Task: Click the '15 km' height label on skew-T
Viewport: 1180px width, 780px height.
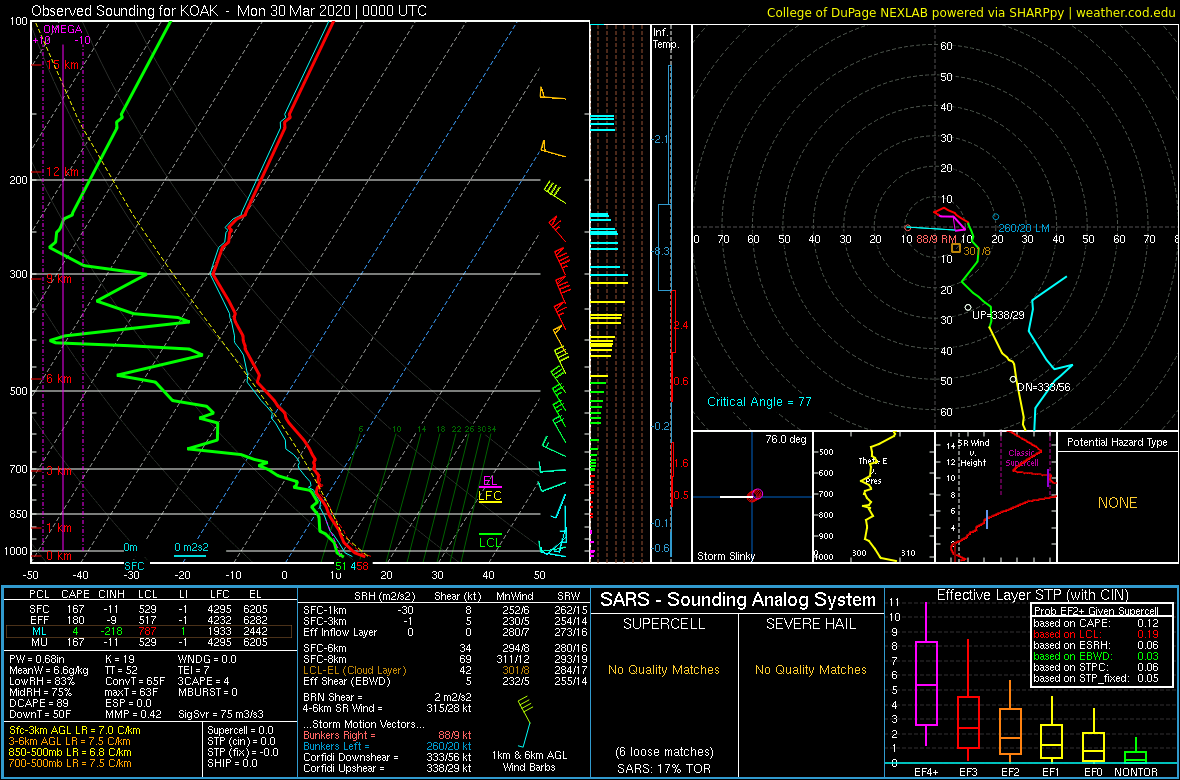Action: 62,65
